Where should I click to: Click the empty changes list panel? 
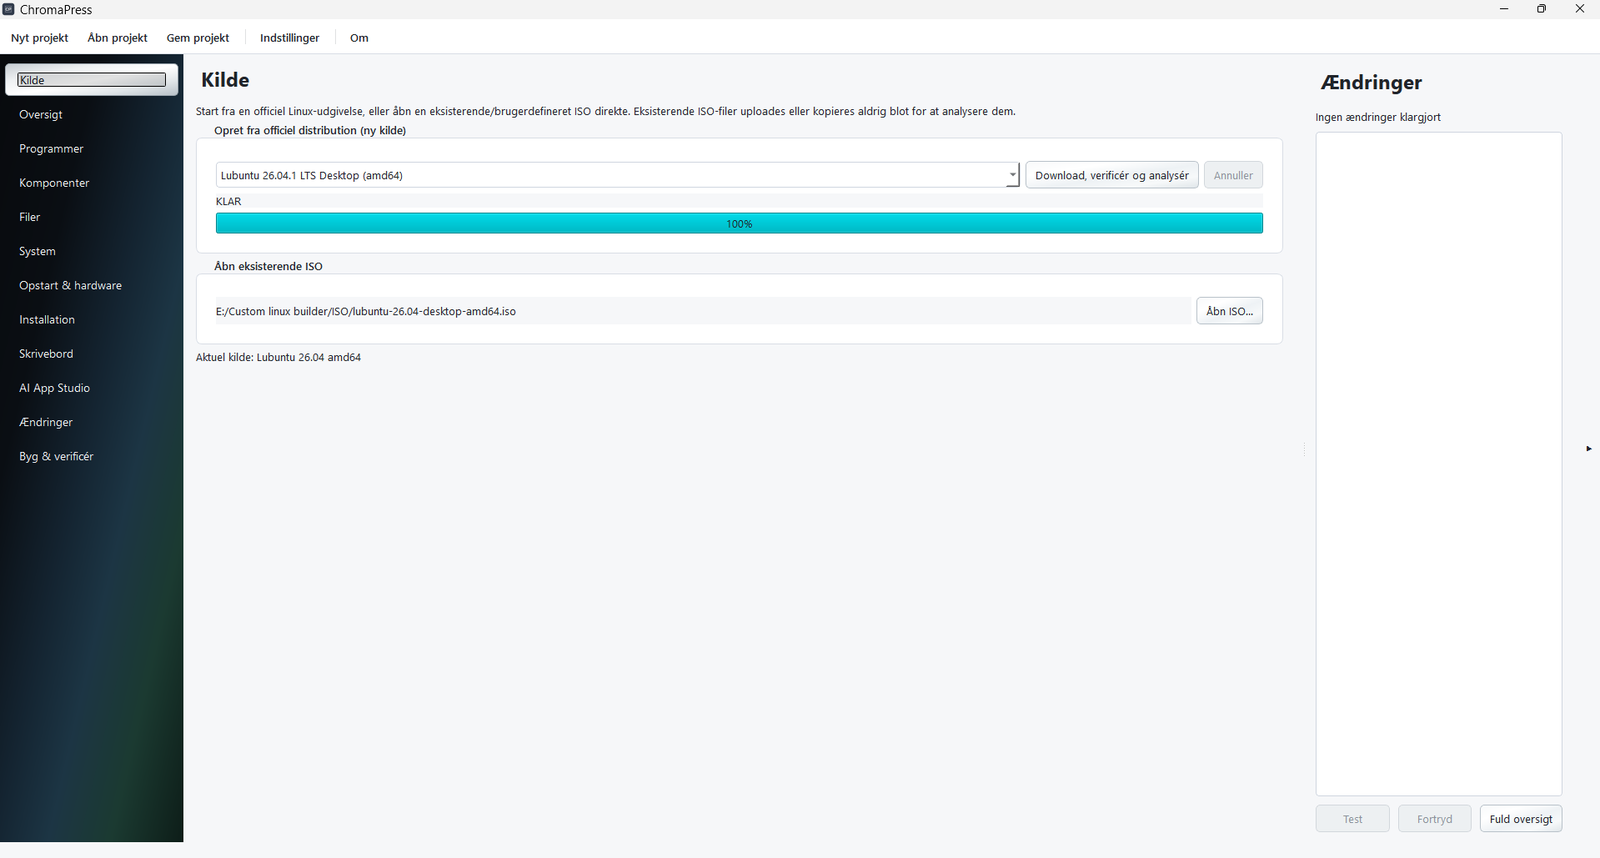(1438, 464)
